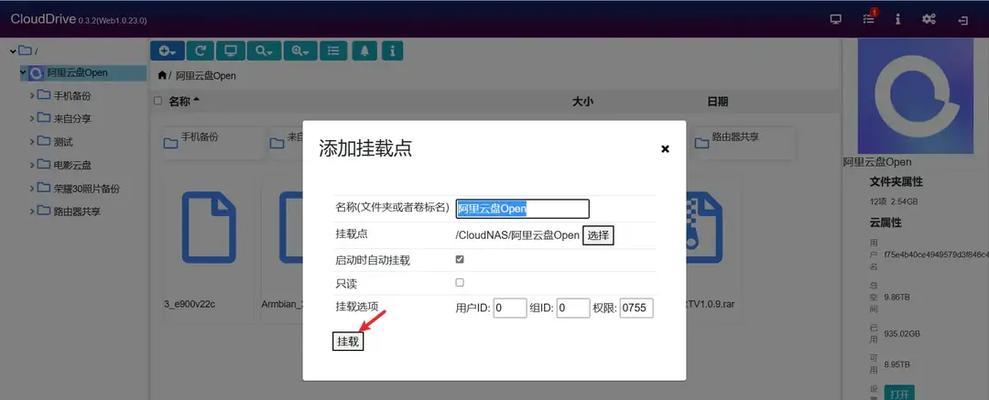The image size is (989, 400).
Task: Open the search magnifier dropdown button
Action: tap(264, 51)
